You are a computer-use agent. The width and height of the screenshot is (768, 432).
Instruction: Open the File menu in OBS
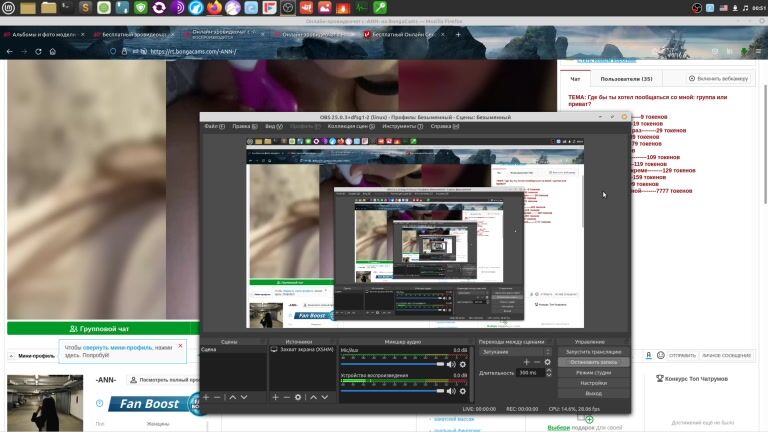point(212,127)
